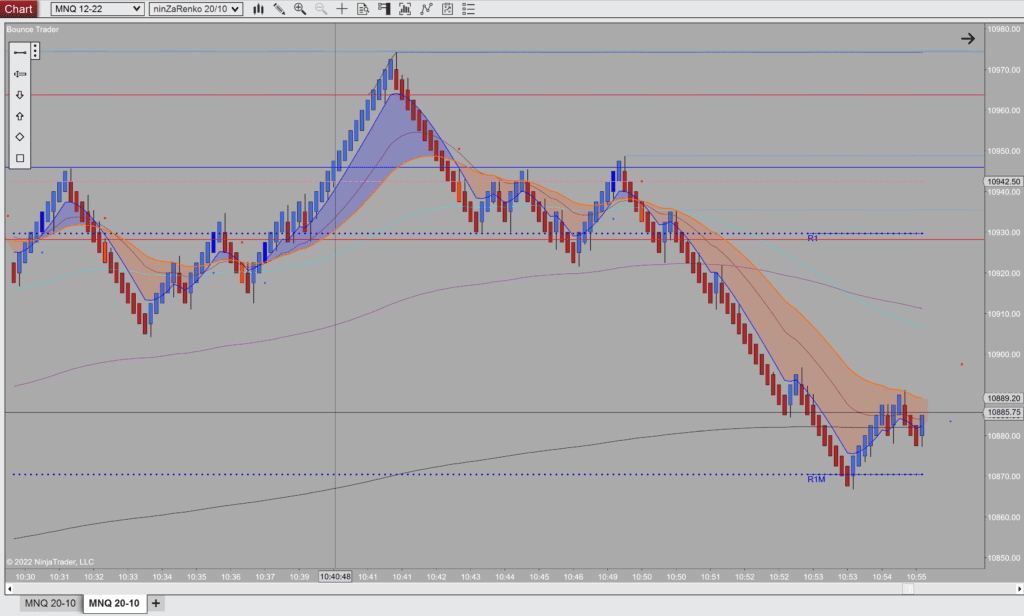Open the drawing tools pencil icon
Image resolution: width=1024 pixels, height=616 pixels.
(280, 9)
